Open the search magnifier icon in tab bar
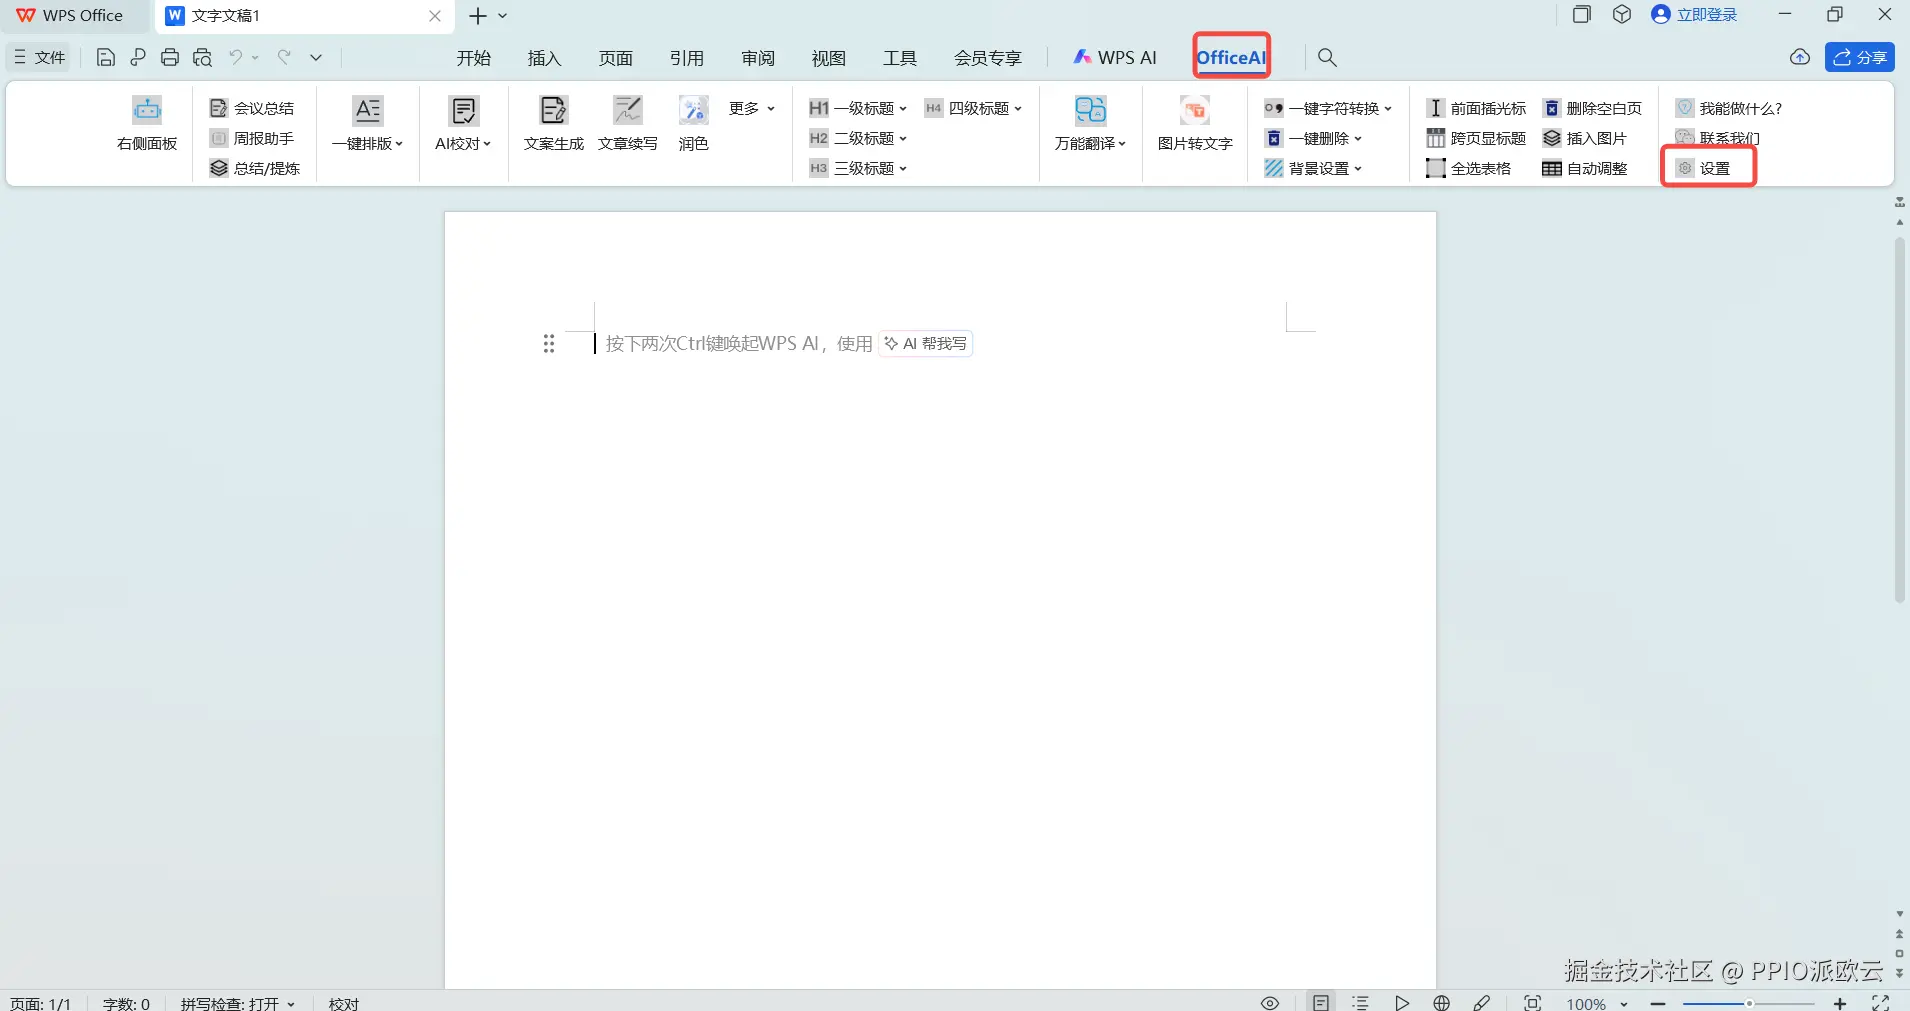 click(x=1327, y=57)
